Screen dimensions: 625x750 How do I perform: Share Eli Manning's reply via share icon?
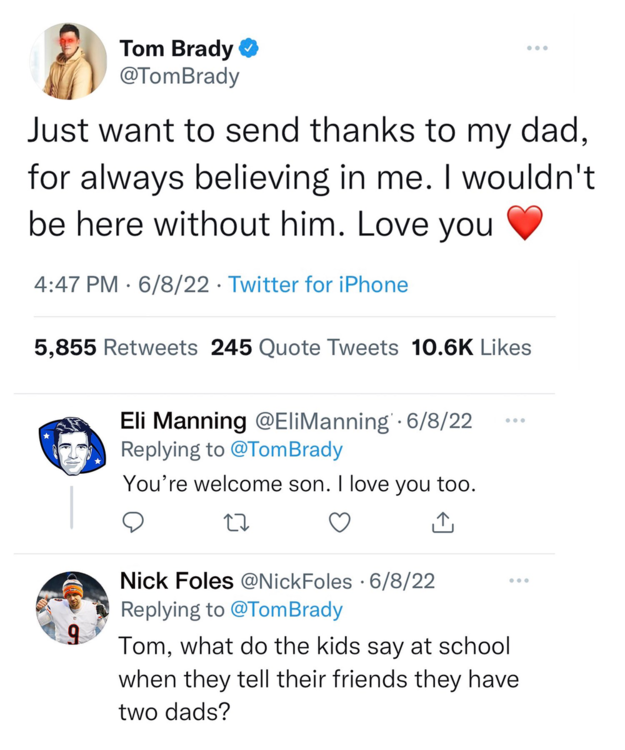coord(445,521)
